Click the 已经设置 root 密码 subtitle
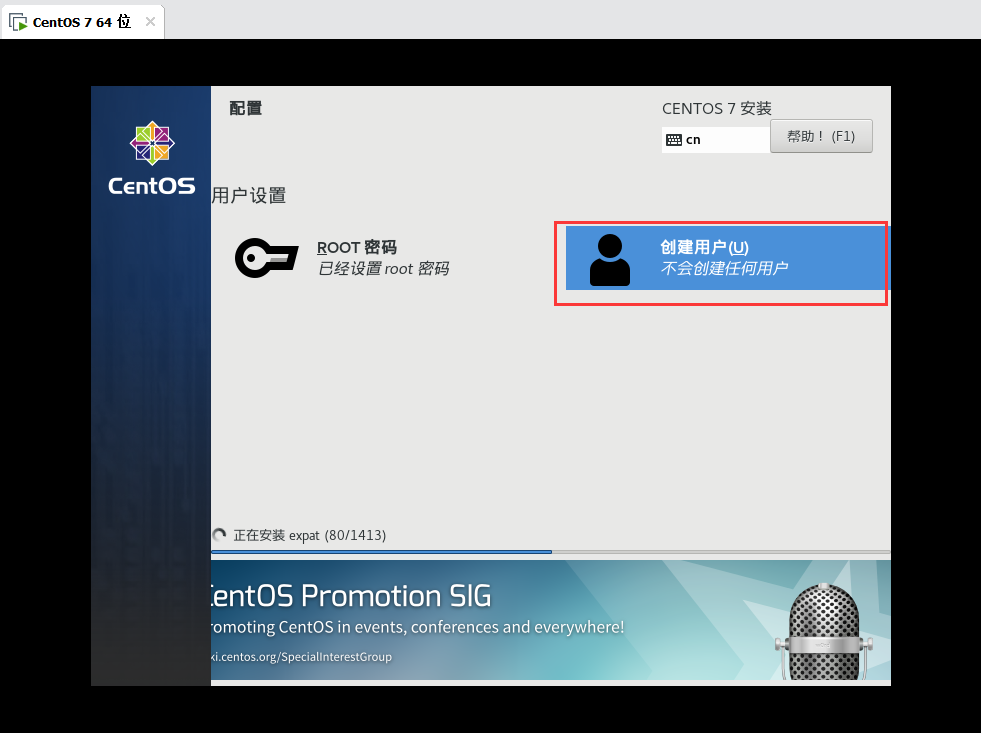Viewport: 981px width, 733px height. [384, 269]
